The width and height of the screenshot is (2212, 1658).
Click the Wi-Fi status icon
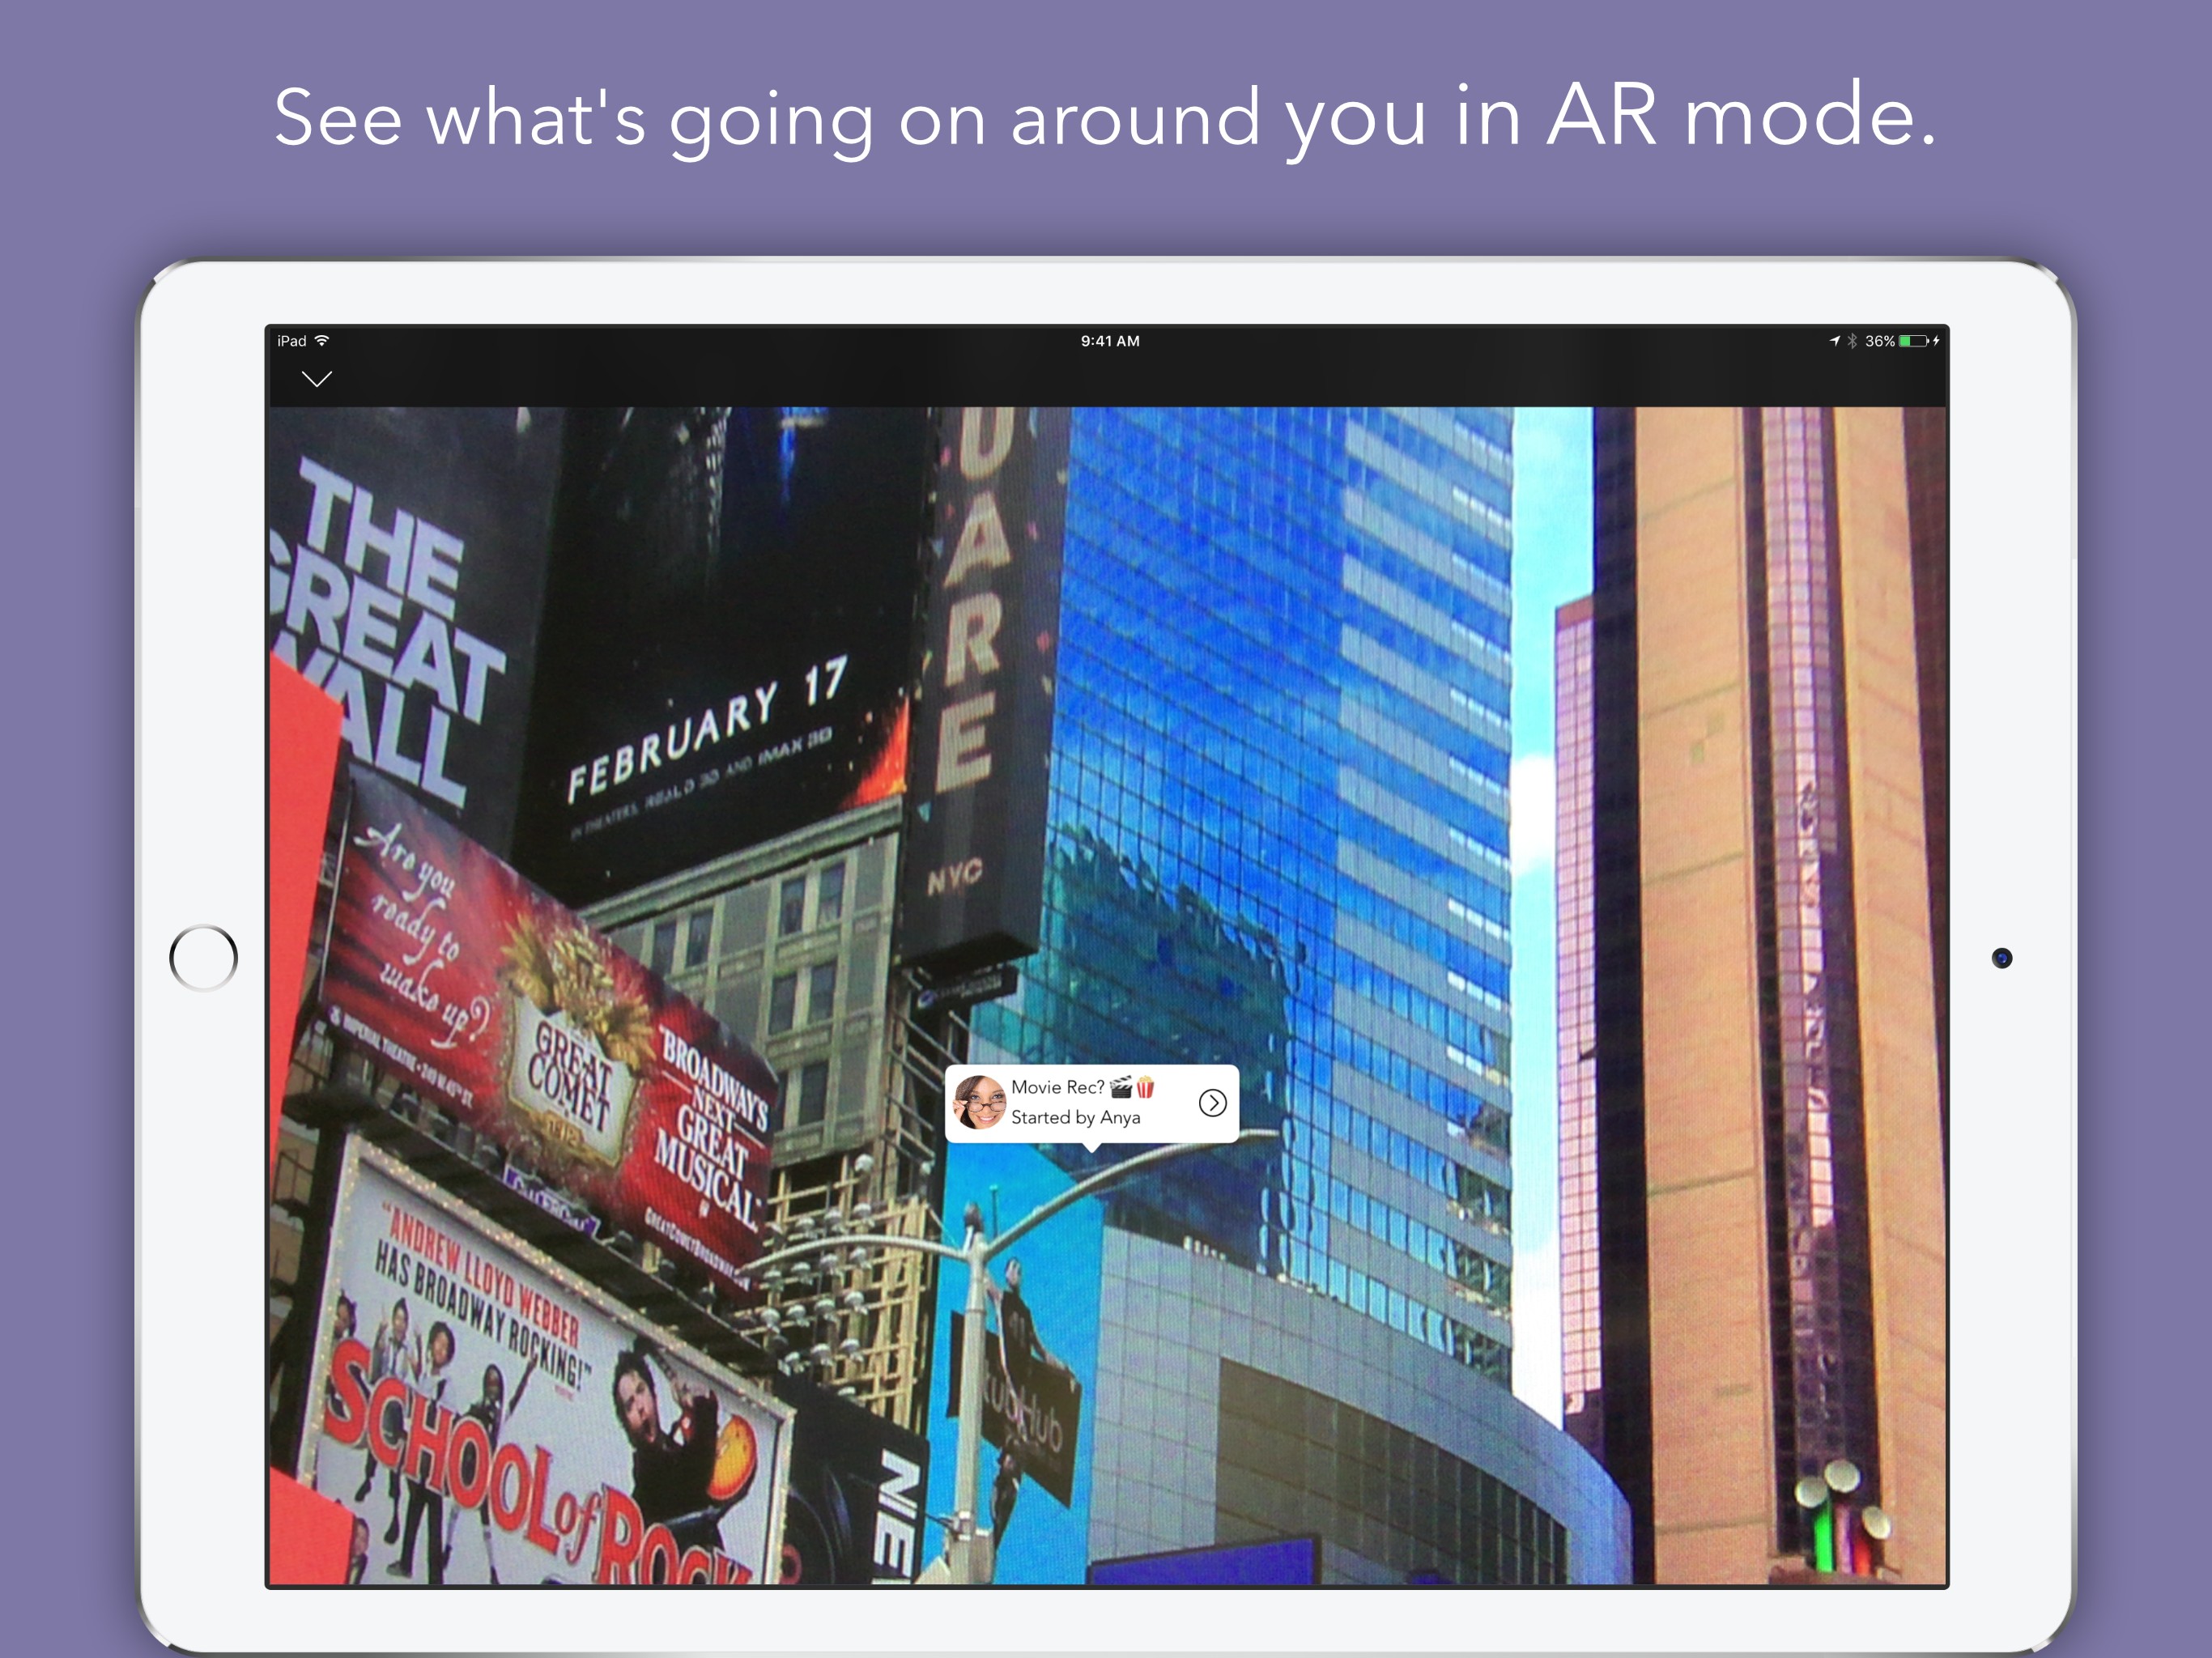click(x=322, y=341)
